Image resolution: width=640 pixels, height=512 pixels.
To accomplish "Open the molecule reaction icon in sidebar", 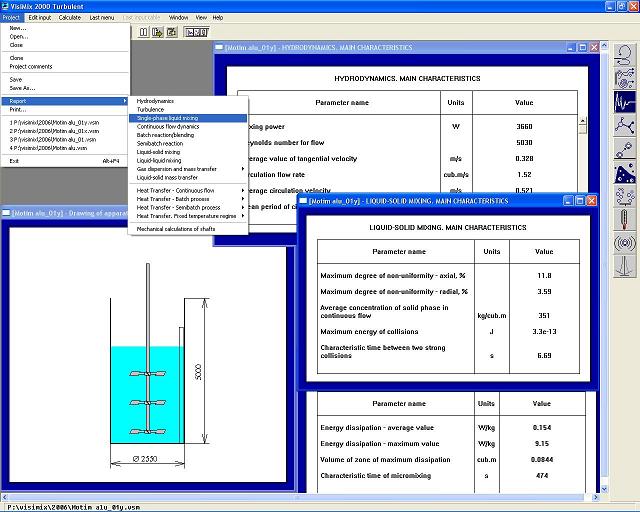I will coord(624,125).
